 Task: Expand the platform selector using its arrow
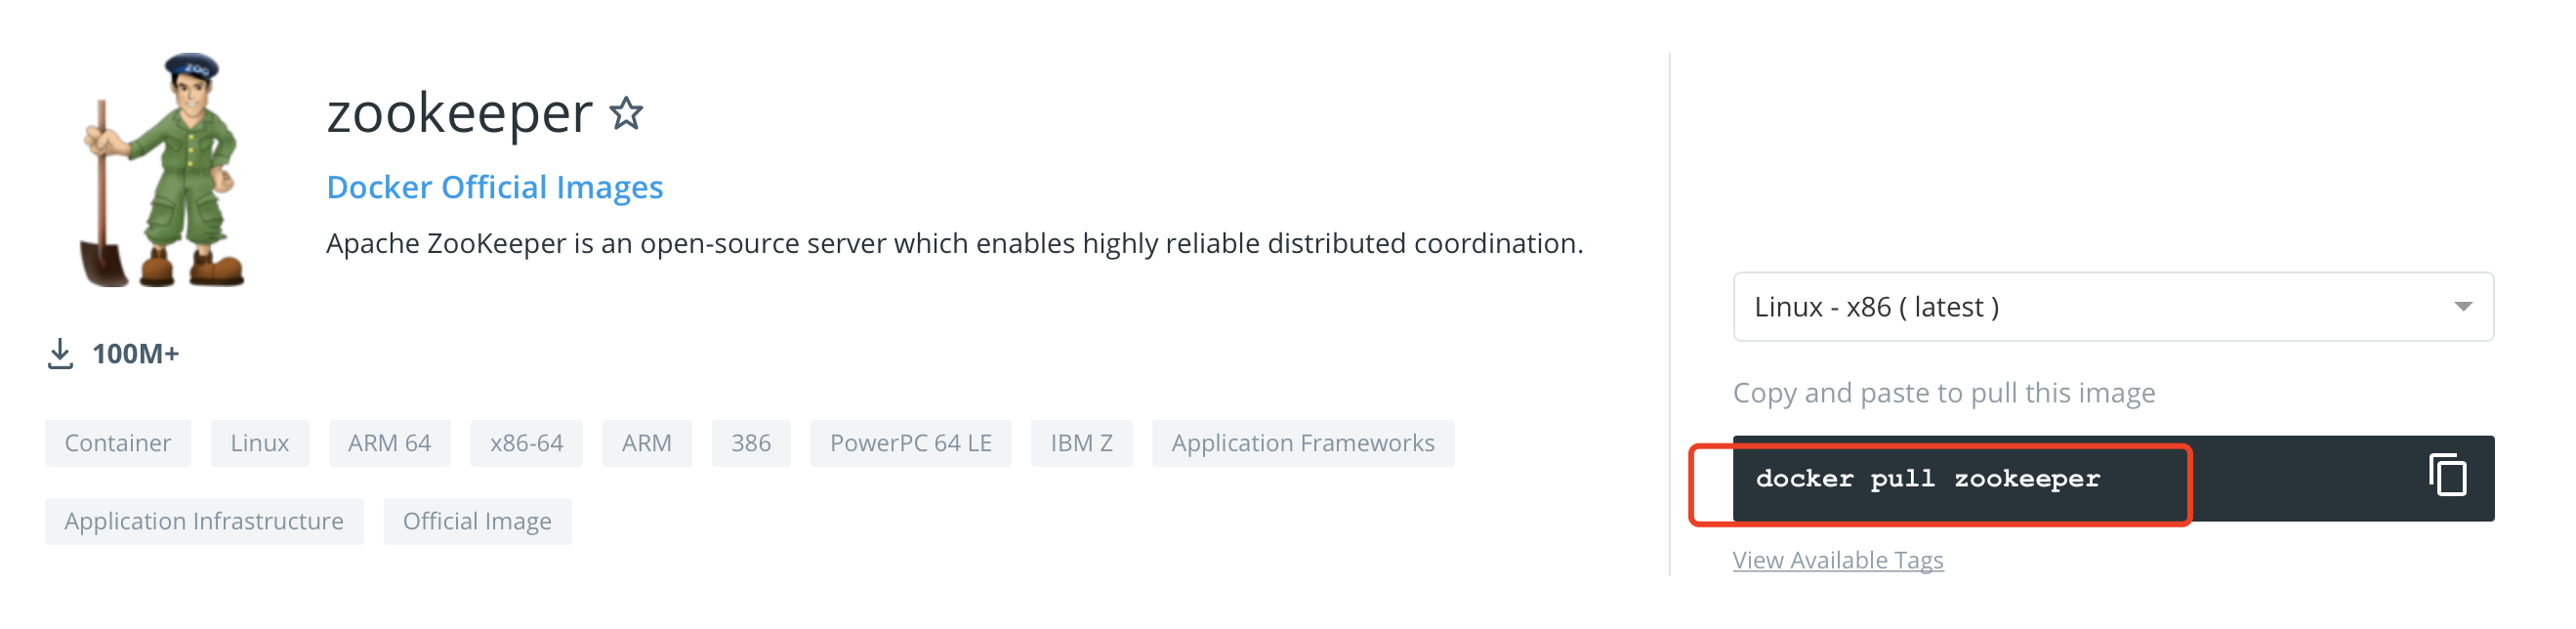click(x=2463, y=307)
